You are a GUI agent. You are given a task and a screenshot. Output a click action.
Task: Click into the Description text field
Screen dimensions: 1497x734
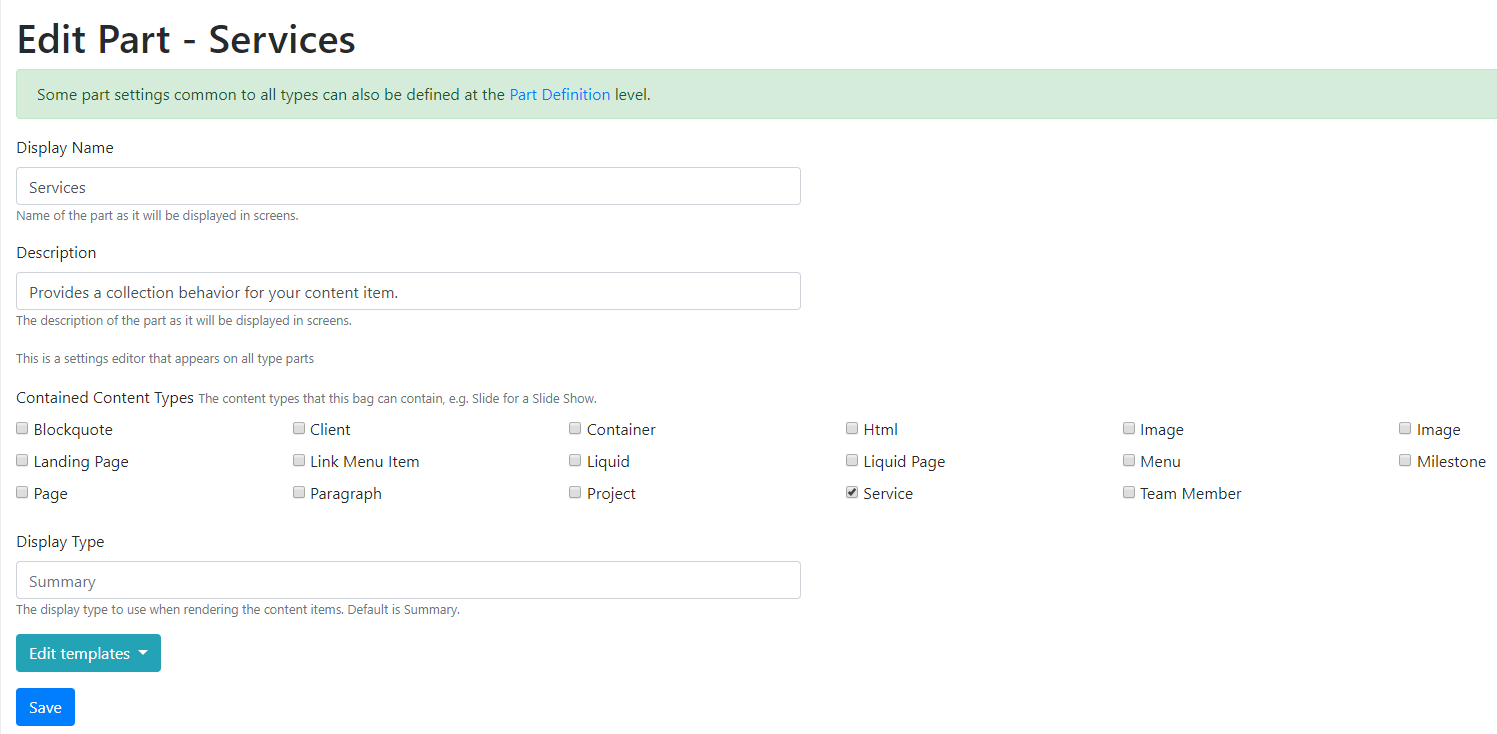click(408, 291)
